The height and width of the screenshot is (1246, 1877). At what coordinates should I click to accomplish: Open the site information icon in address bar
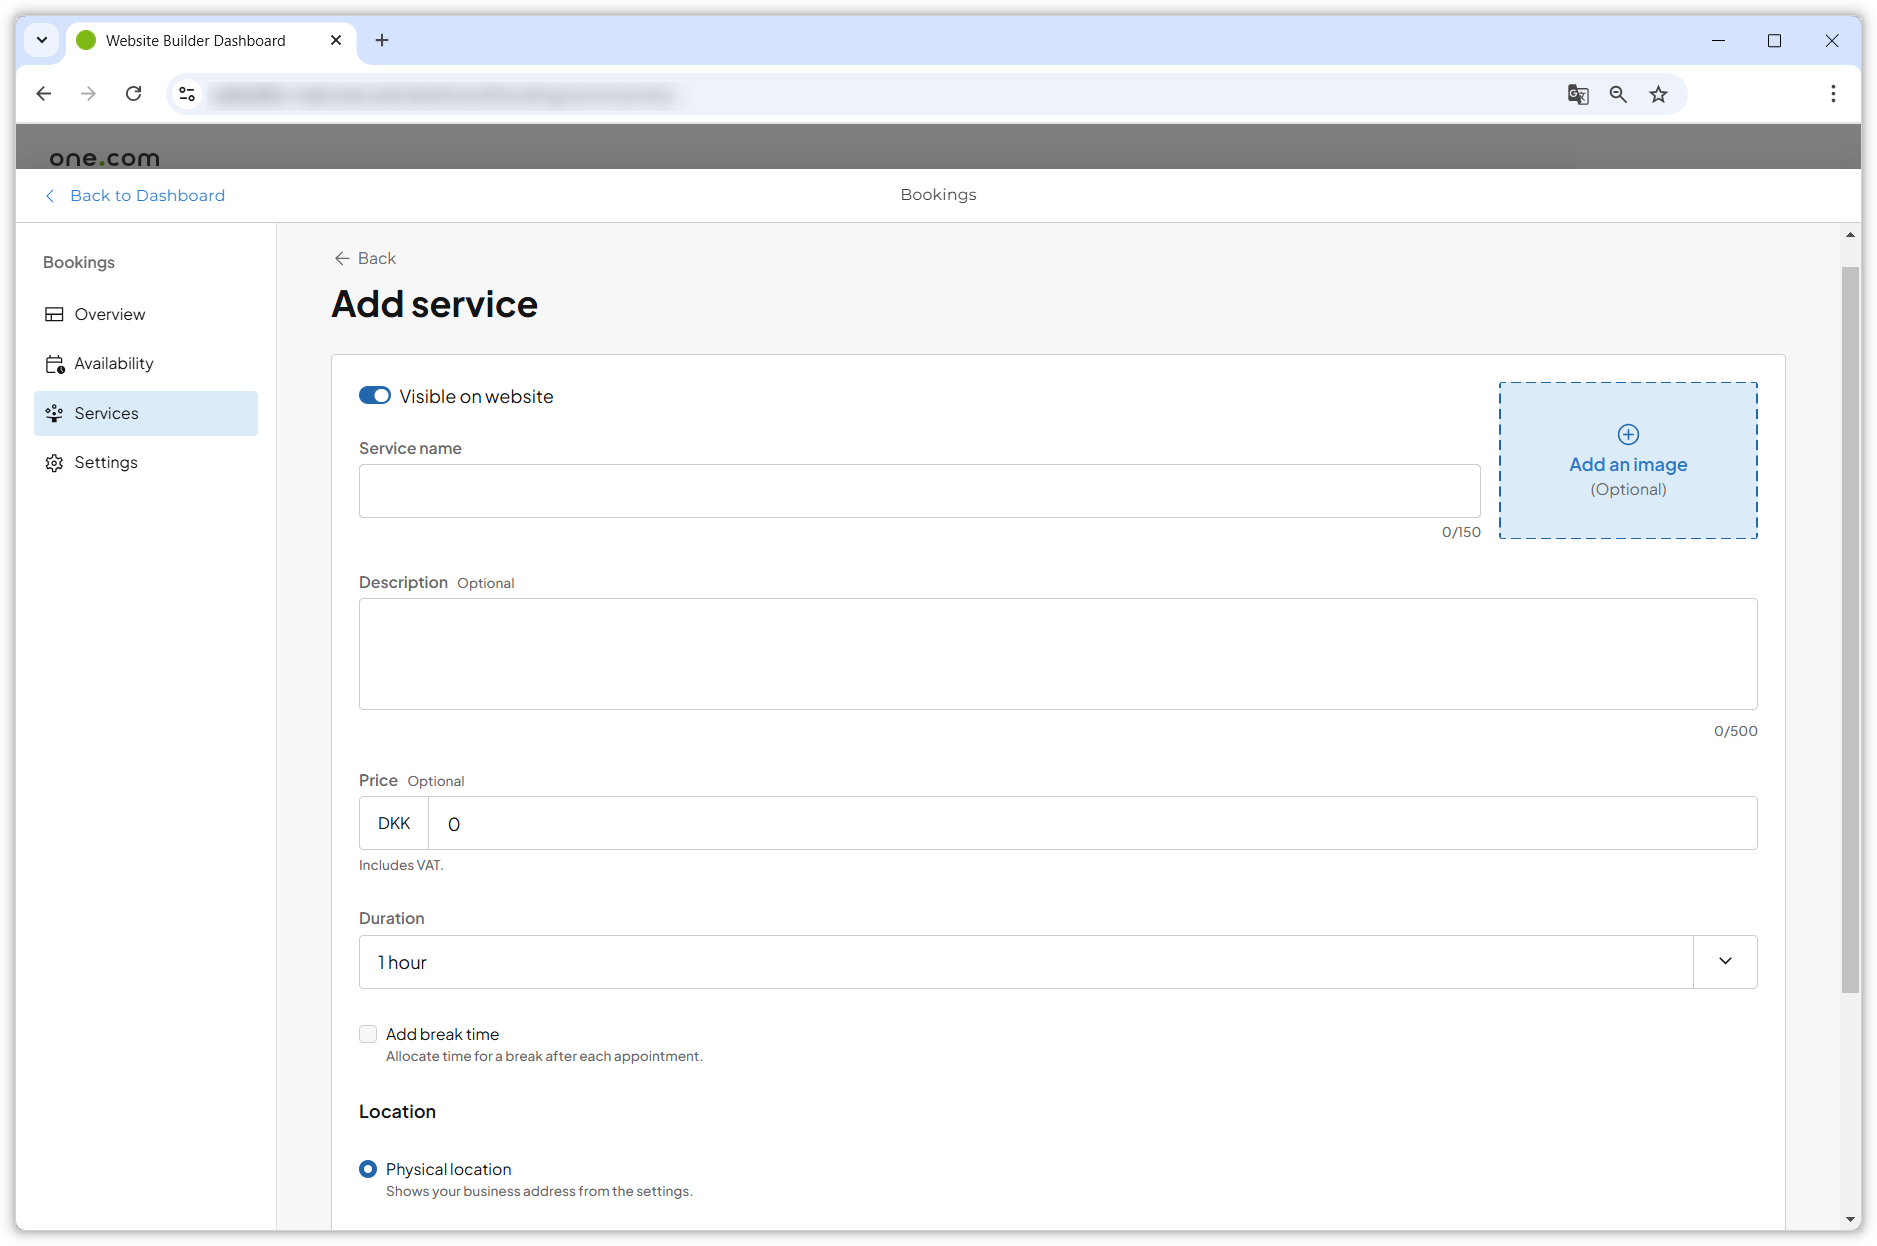tap(187, 94)
